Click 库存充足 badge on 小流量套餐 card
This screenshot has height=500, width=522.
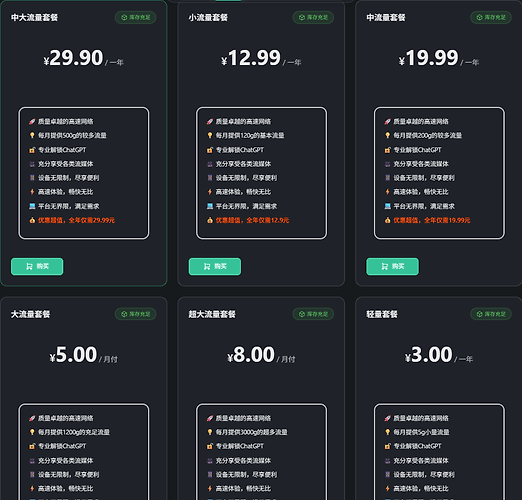313,17
